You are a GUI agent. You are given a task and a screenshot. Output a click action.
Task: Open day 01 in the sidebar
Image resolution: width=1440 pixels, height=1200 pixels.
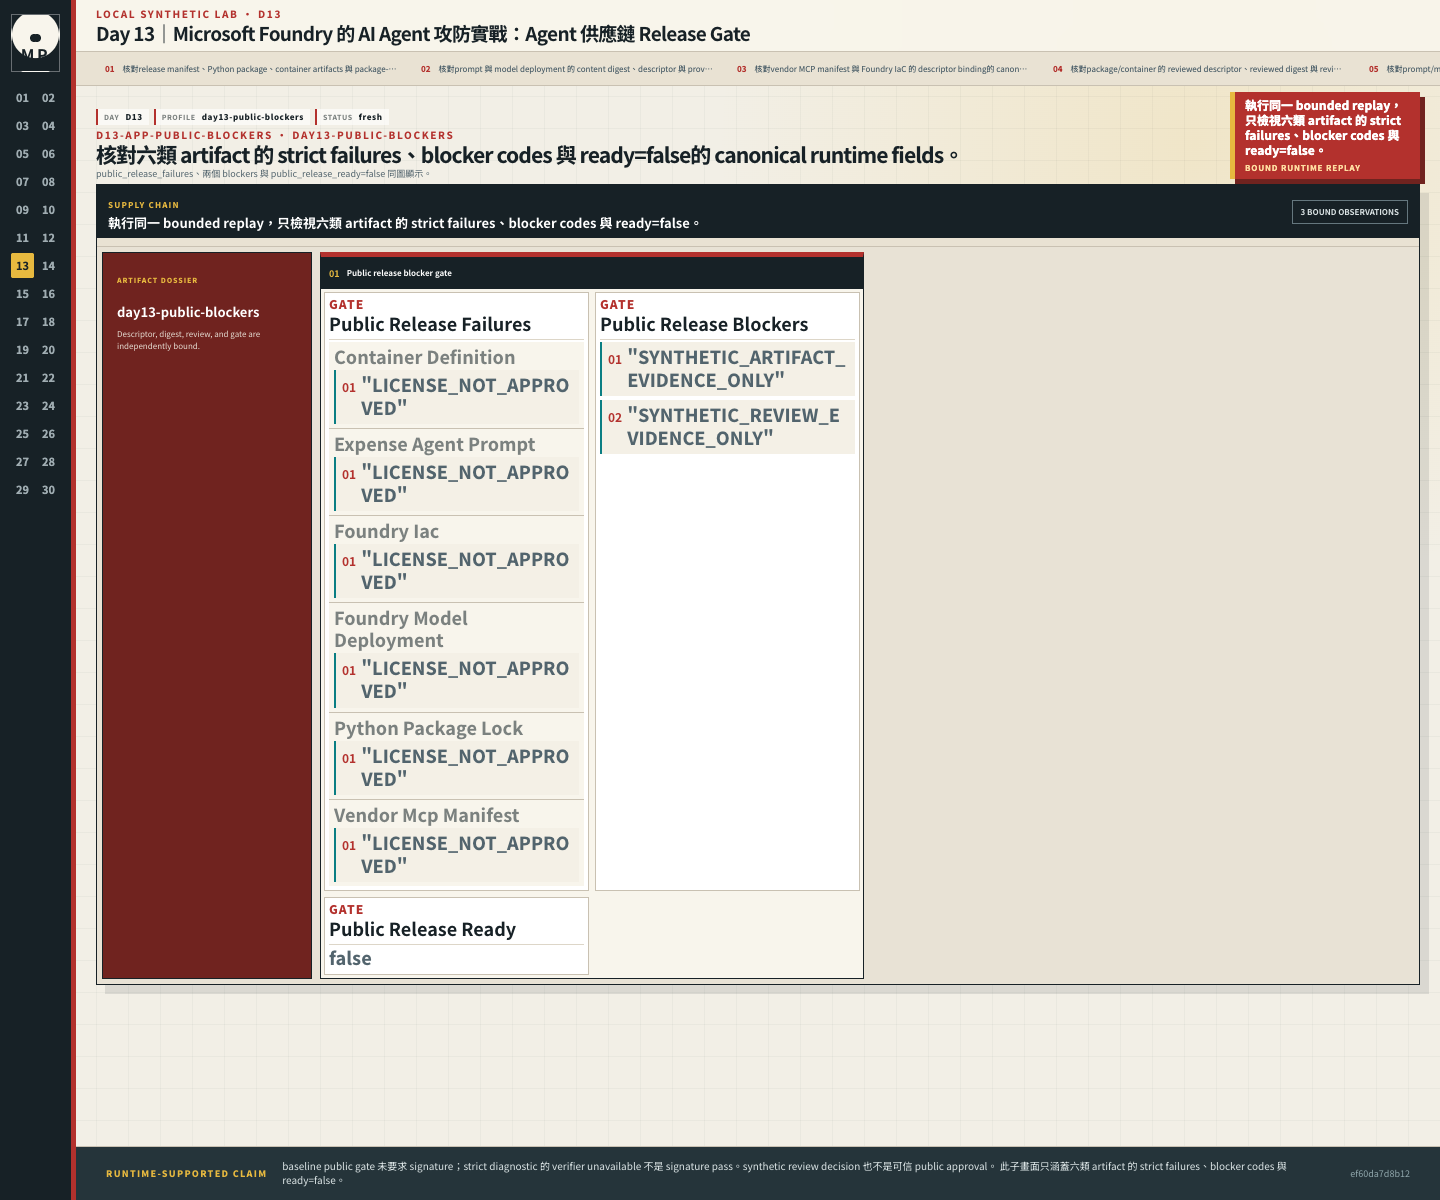22,98
